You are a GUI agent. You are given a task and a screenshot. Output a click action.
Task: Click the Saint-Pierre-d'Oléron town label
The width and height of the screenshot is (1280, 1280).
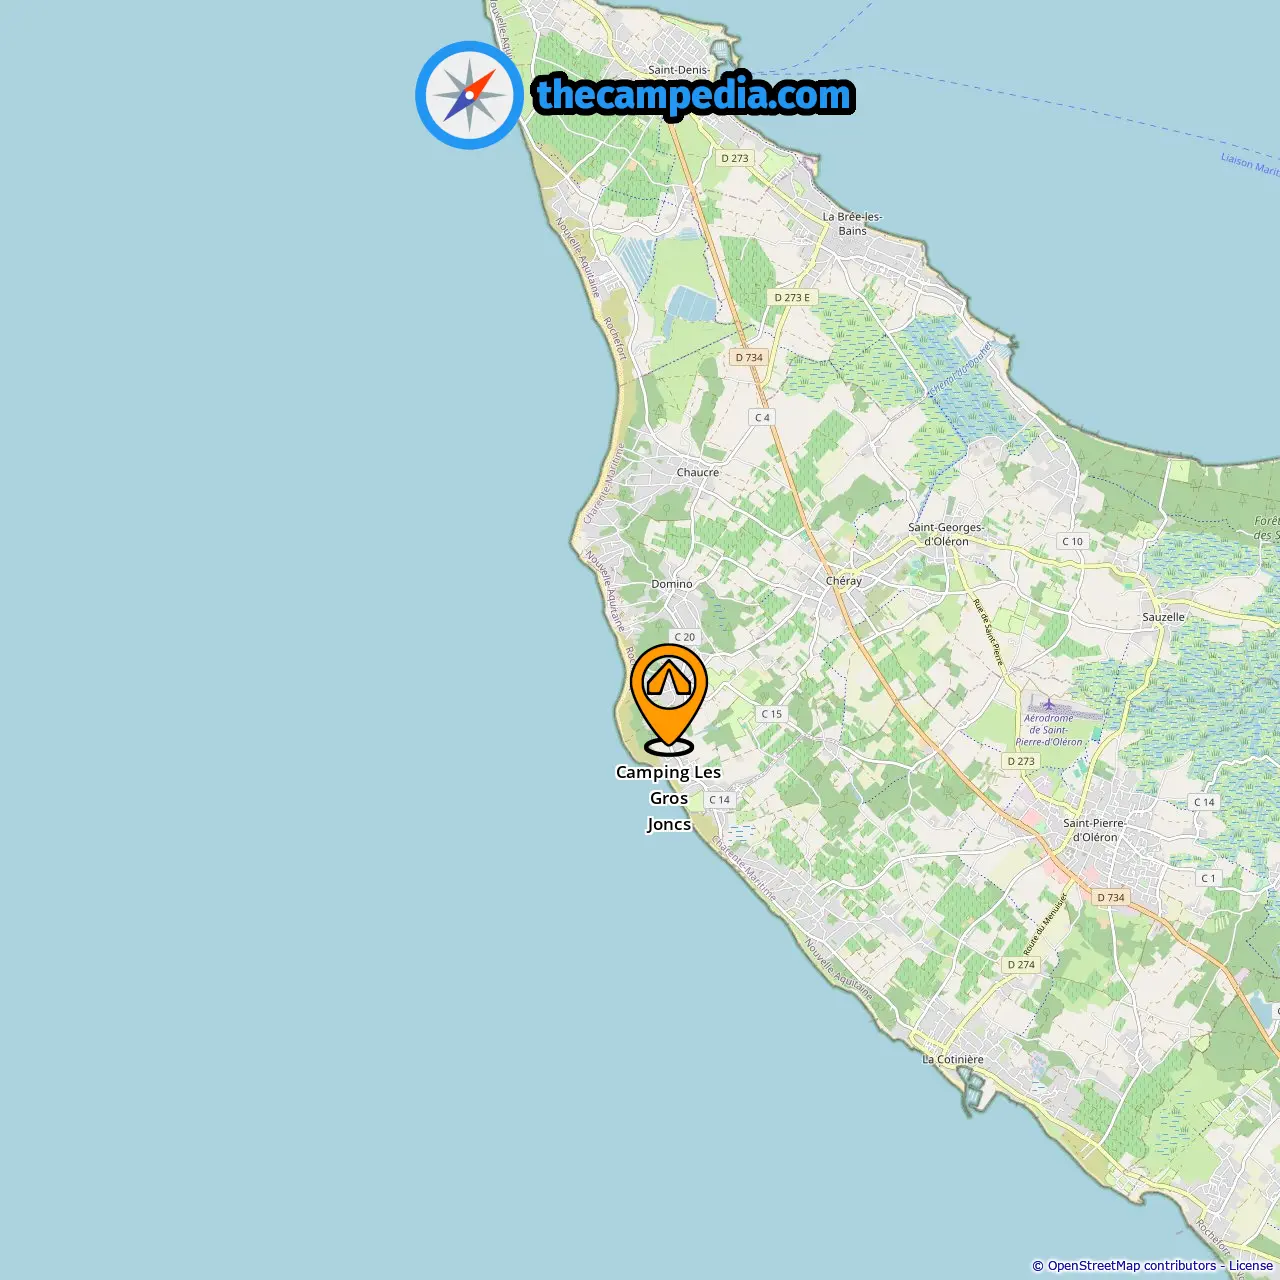pos(1094,830)
